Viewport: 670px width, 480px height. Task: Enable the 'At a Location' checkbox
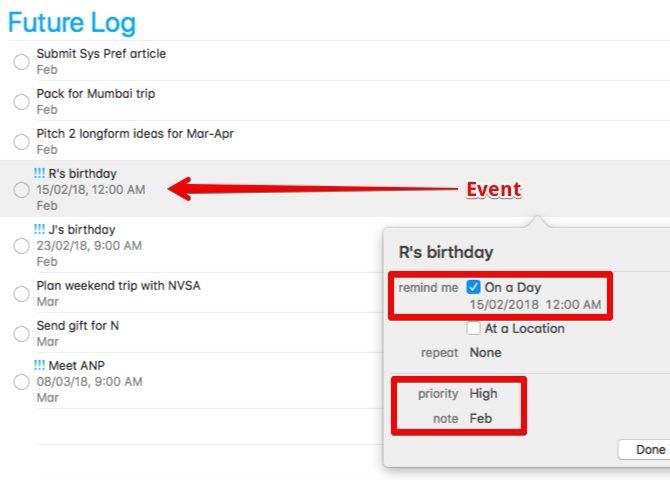[x=474, y=328]
